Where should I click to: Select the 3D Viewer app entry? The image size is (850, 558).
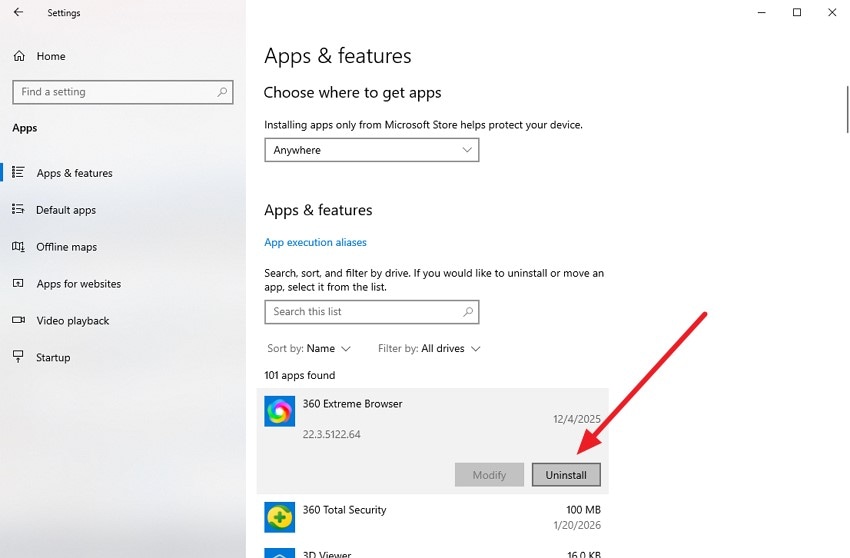(433, 552)
